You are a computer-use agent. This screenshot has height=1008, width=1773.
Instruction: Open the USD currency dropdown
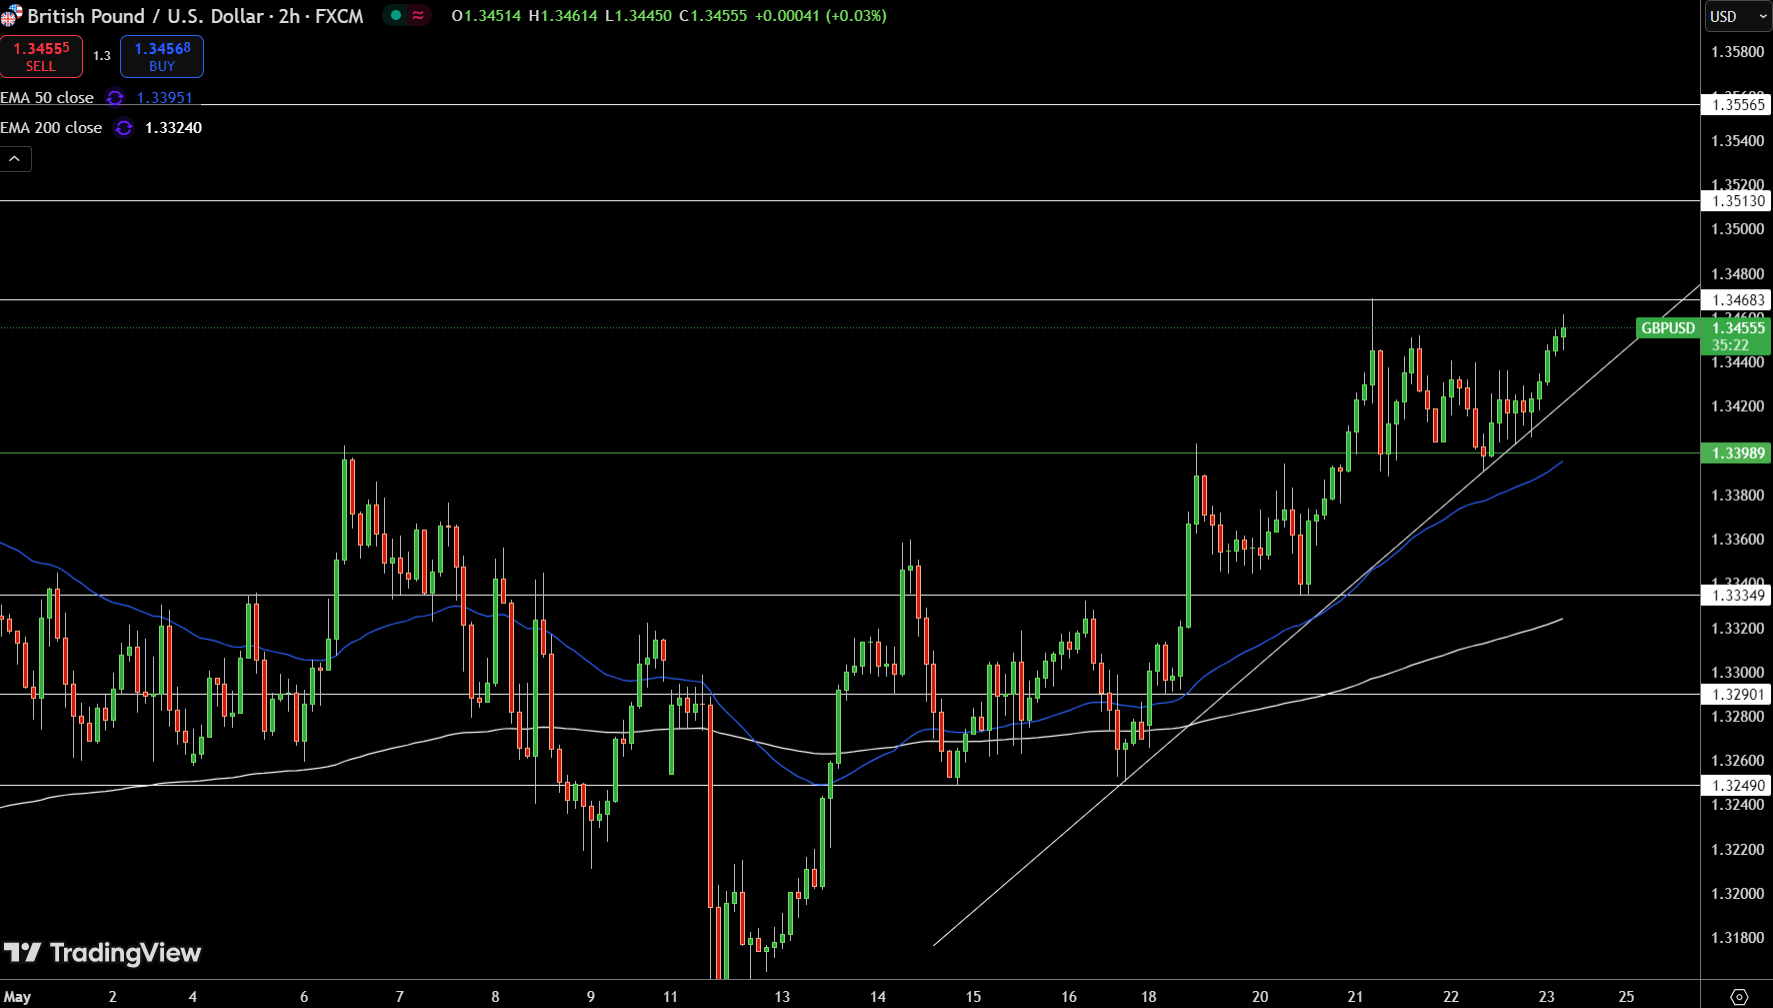pos(1738,16)
